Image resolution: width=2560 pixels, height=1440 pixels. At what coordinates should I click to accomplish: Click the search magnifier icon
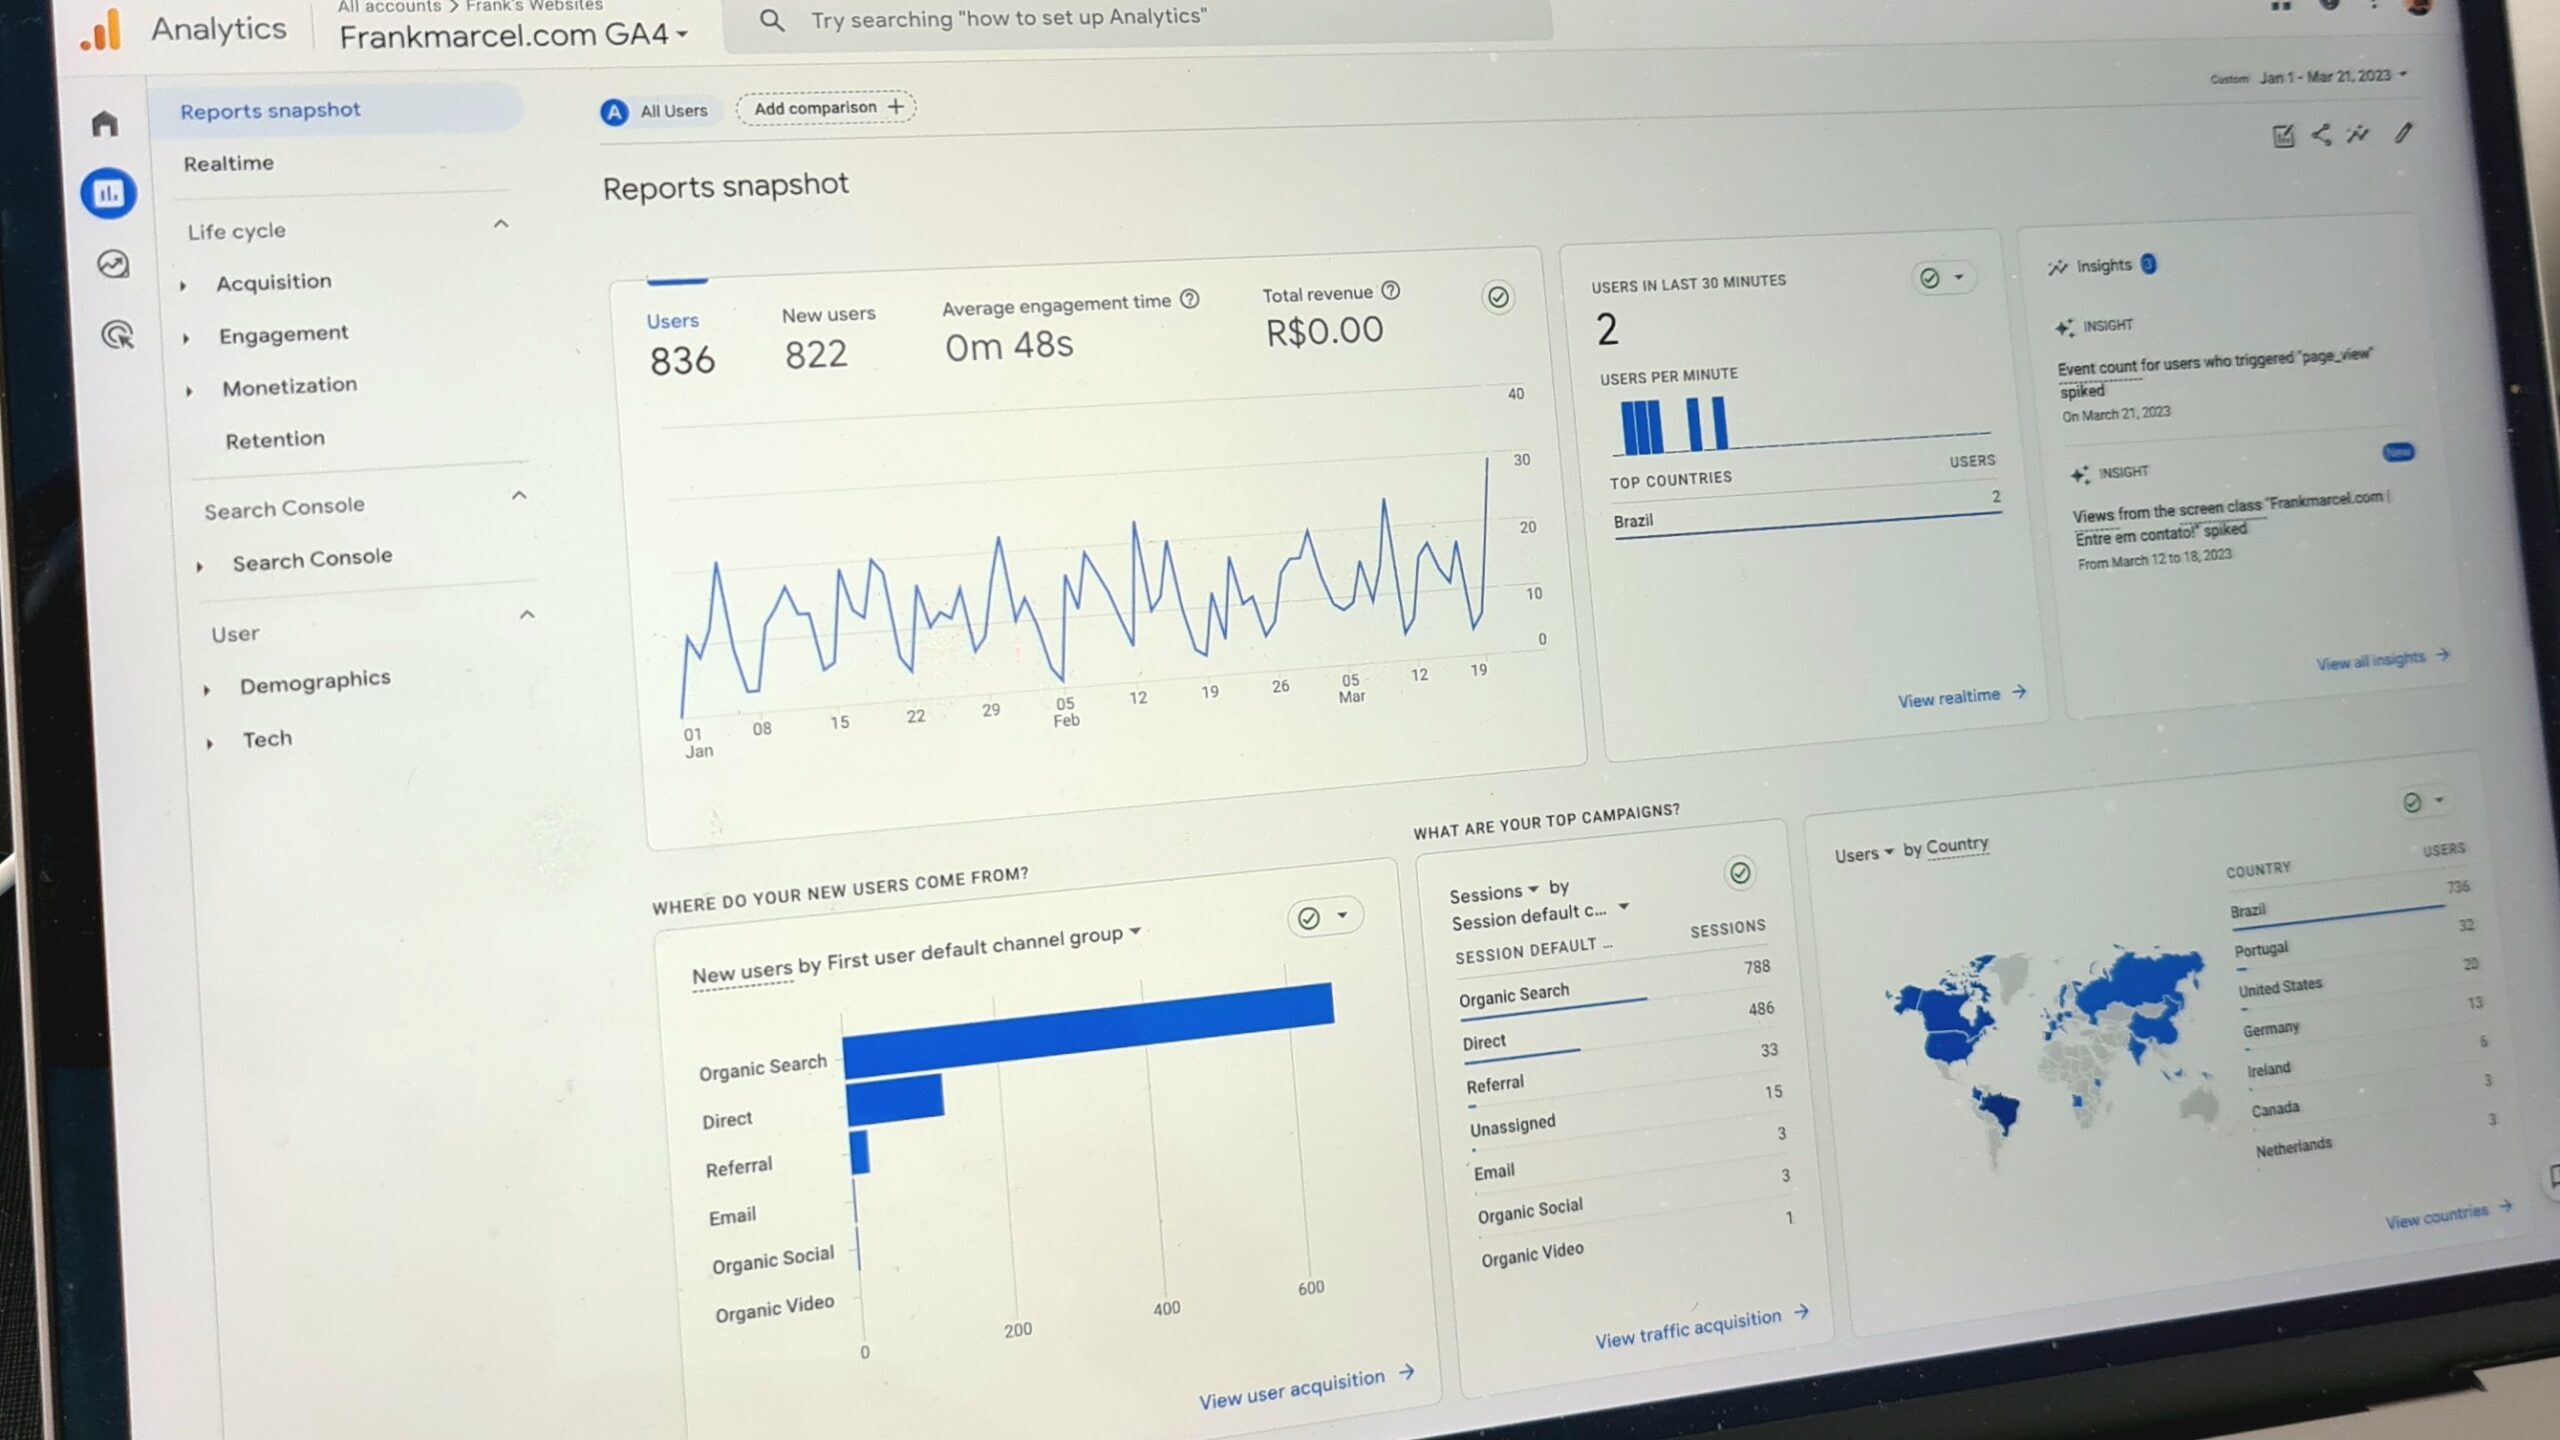point(771,19)
